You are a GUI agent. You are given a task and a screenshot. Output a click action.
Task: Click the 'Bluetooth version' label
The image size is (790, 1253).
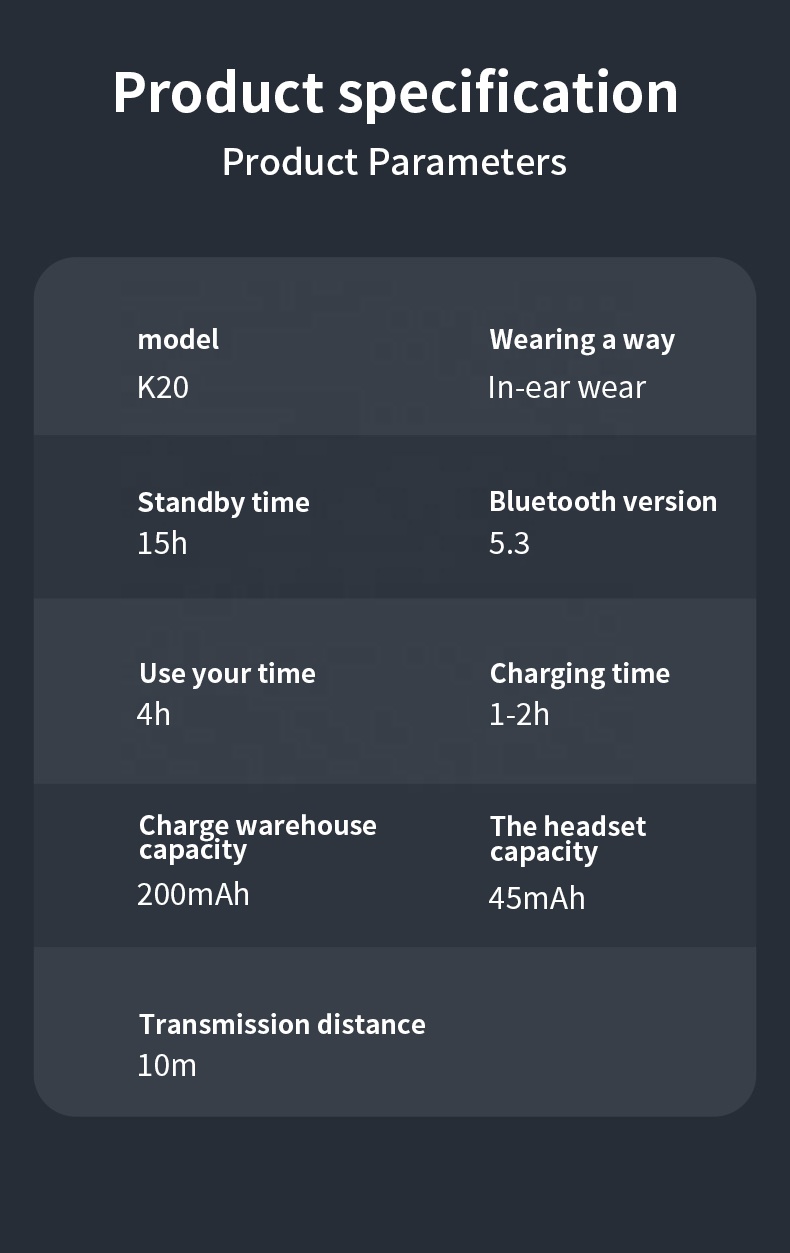tap(603, 501)
